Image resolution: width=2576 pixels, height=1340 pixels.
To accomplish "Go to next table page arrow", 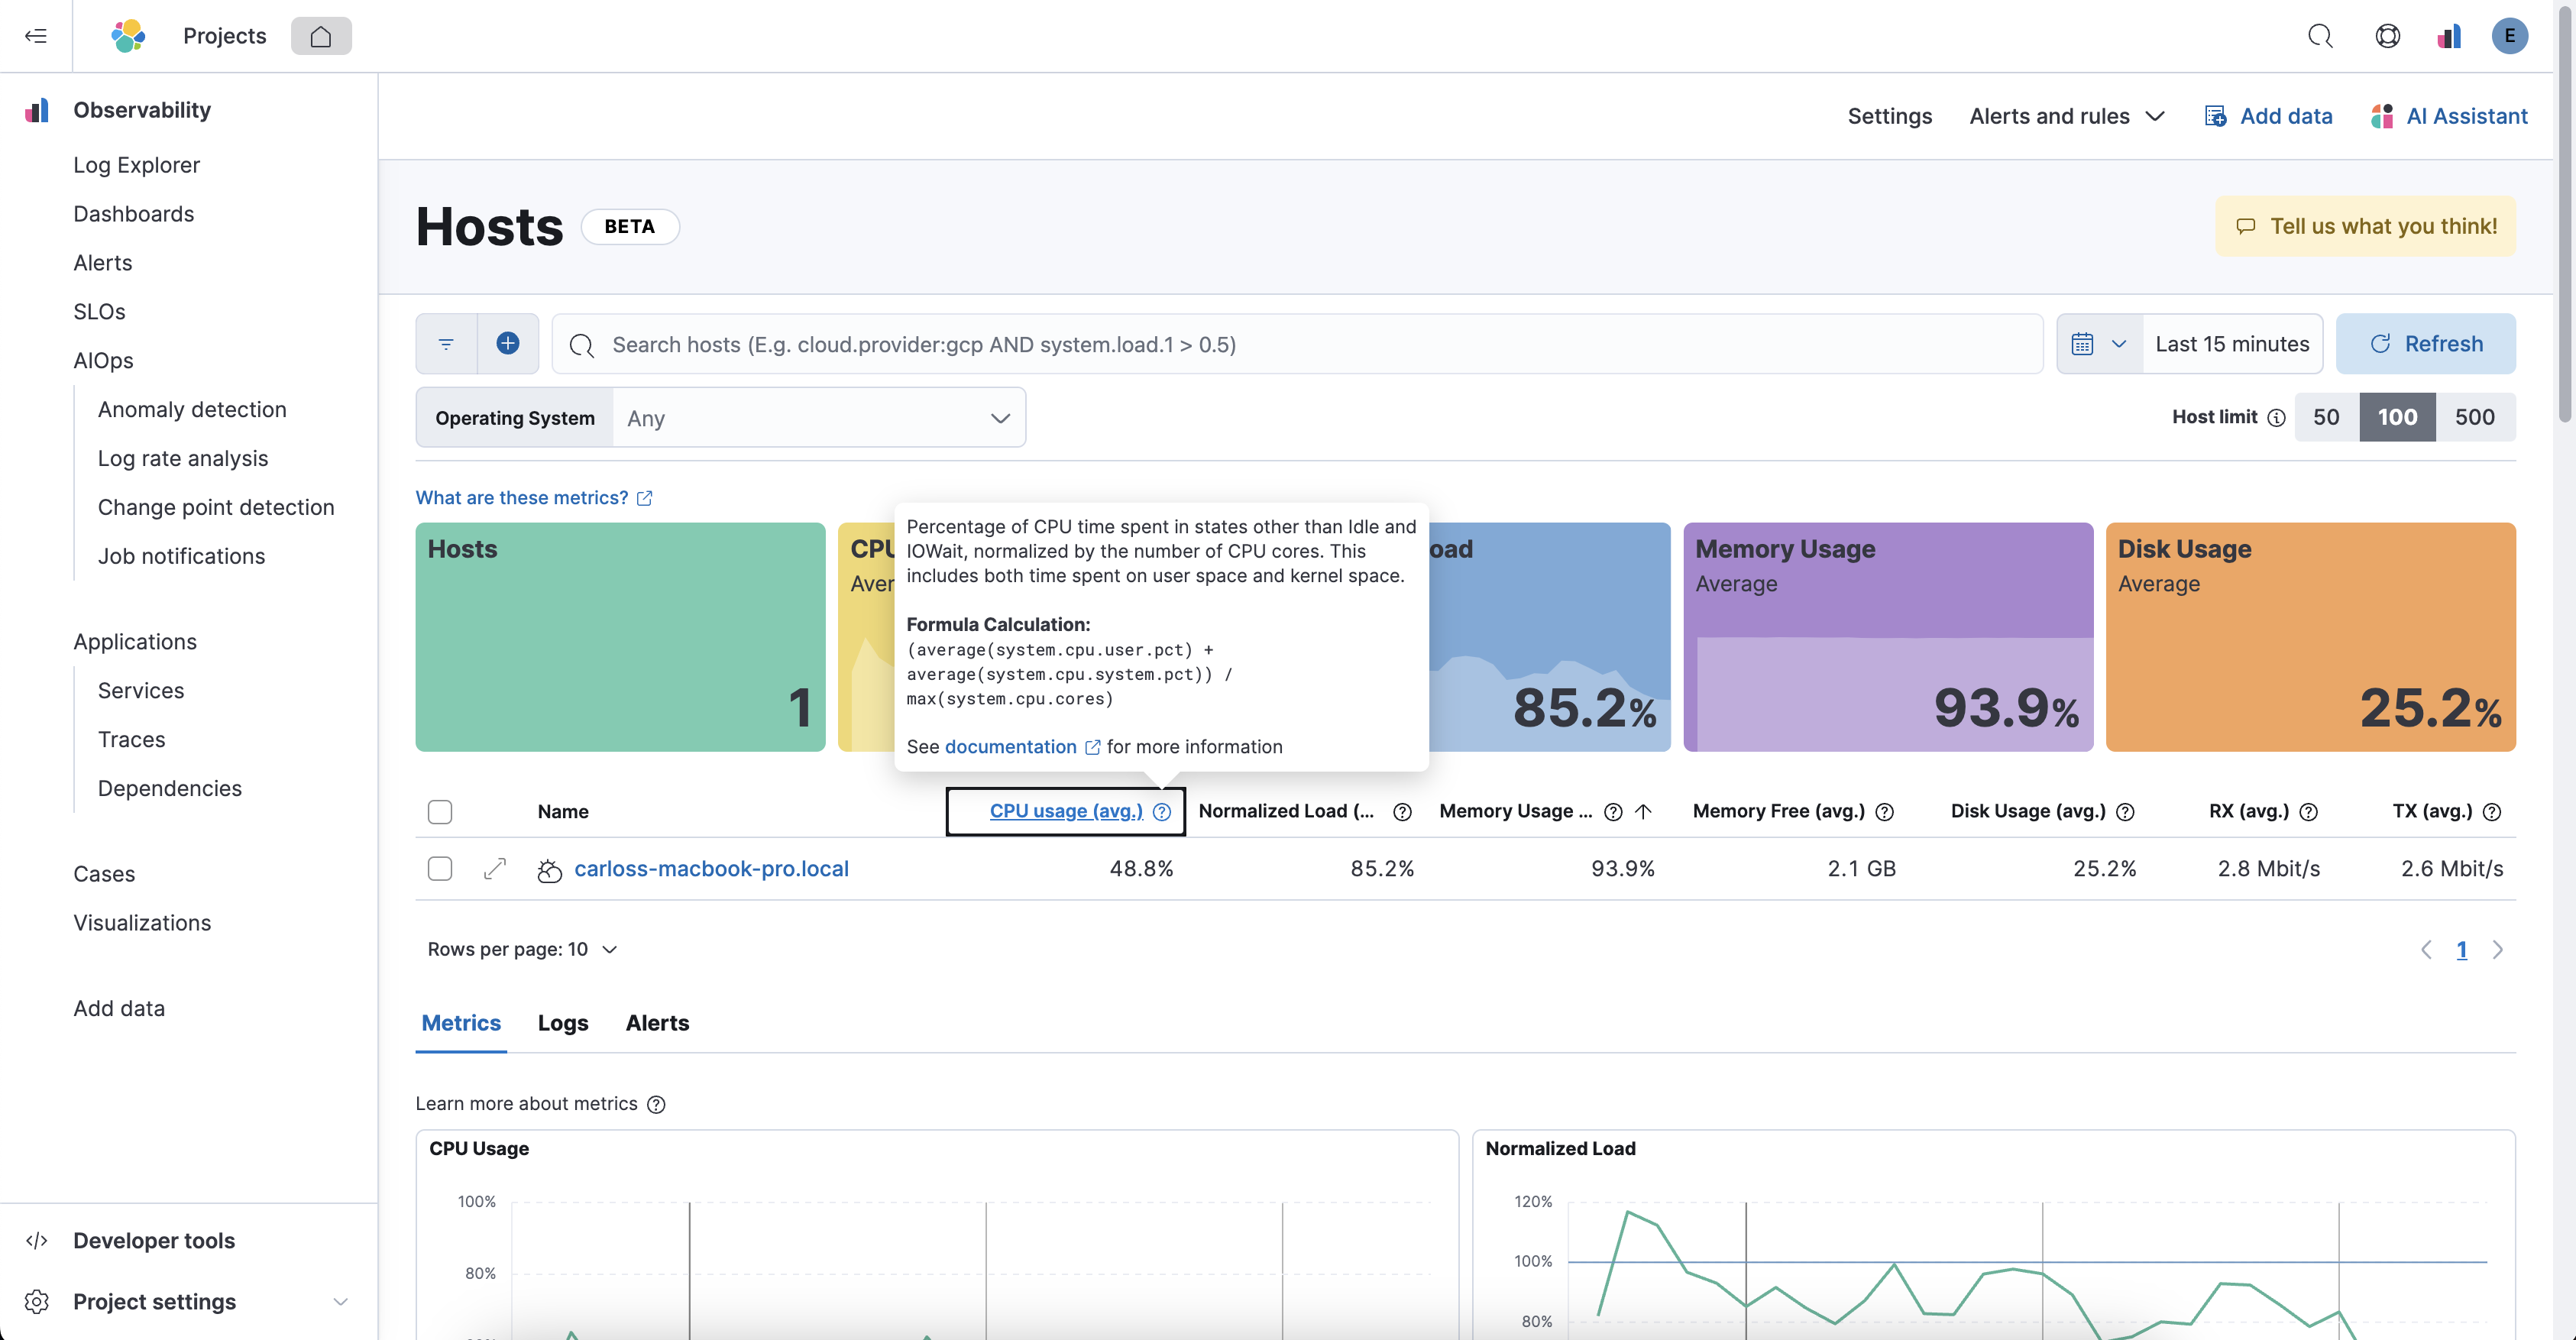I will [2498, 950].
